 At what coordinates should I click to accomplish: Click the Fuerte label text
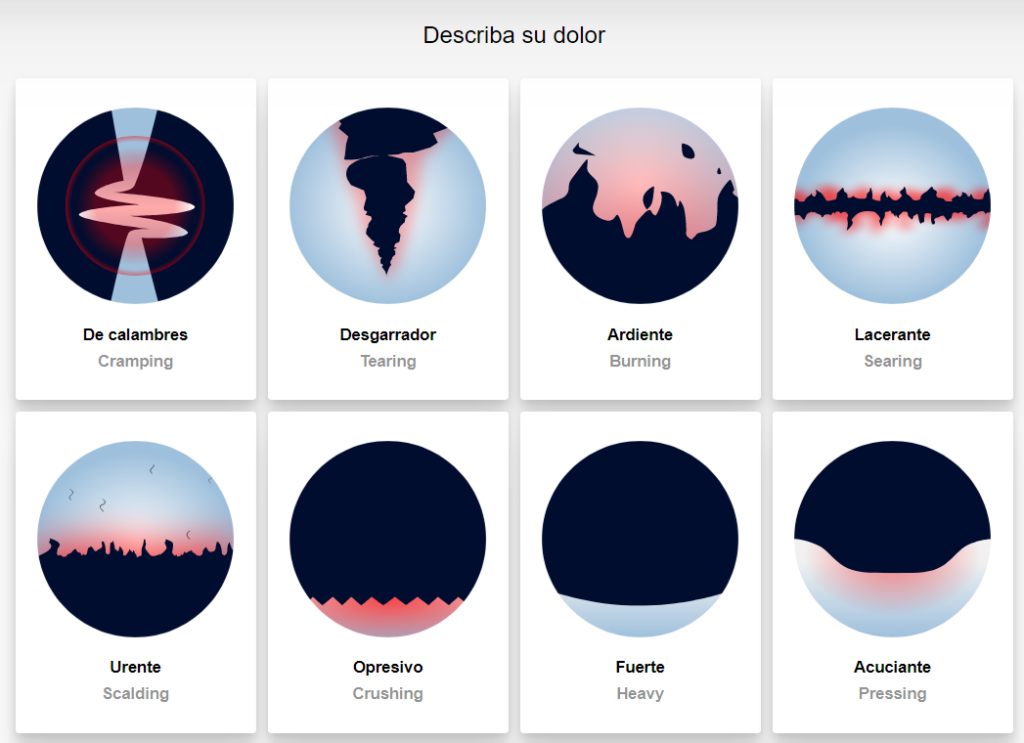coord(640,667)
